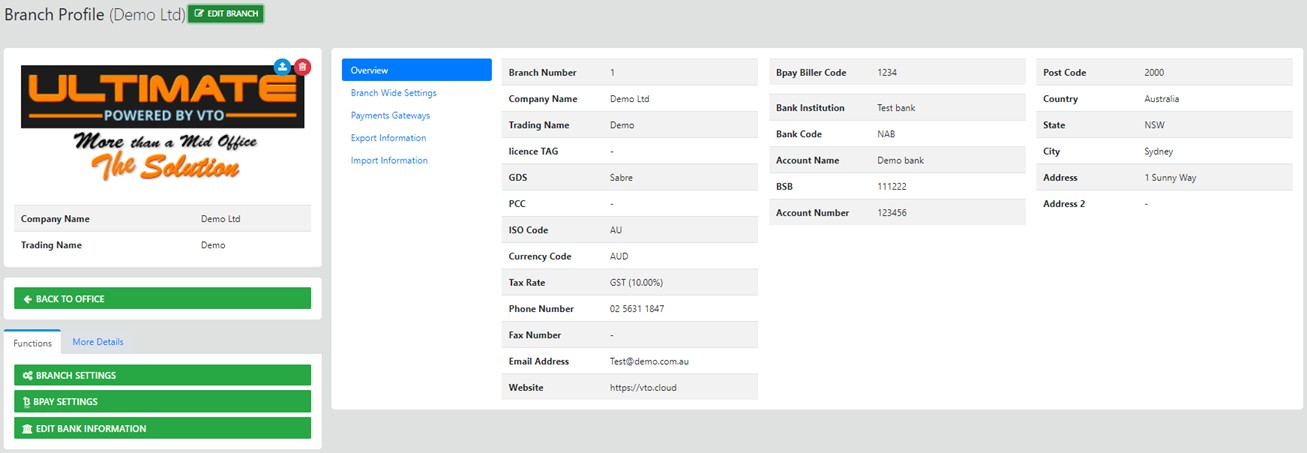
Task: Switch to the More Details tab
Action: point(98,342)
